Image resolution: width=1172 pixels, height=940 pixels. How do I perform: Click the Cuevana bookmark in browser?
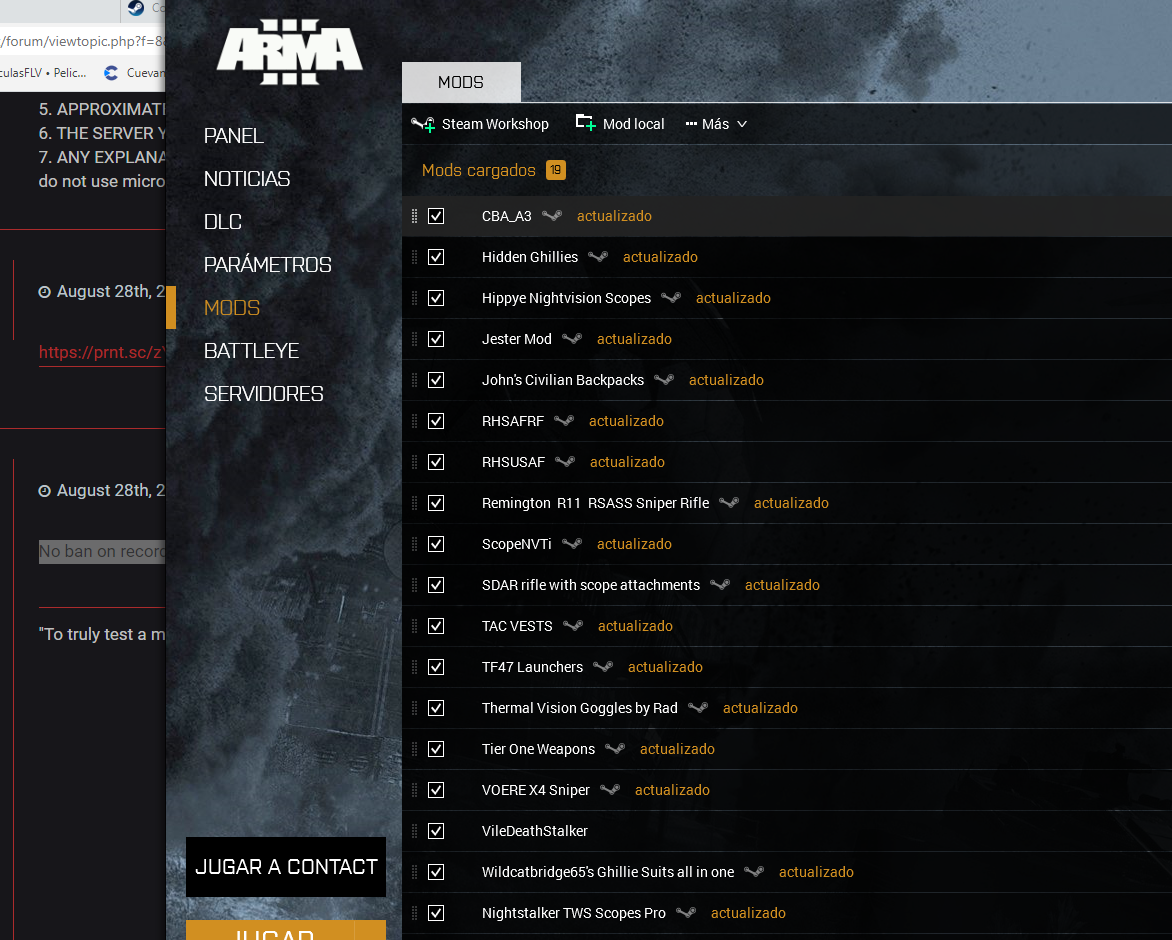(x=135, y=72)
